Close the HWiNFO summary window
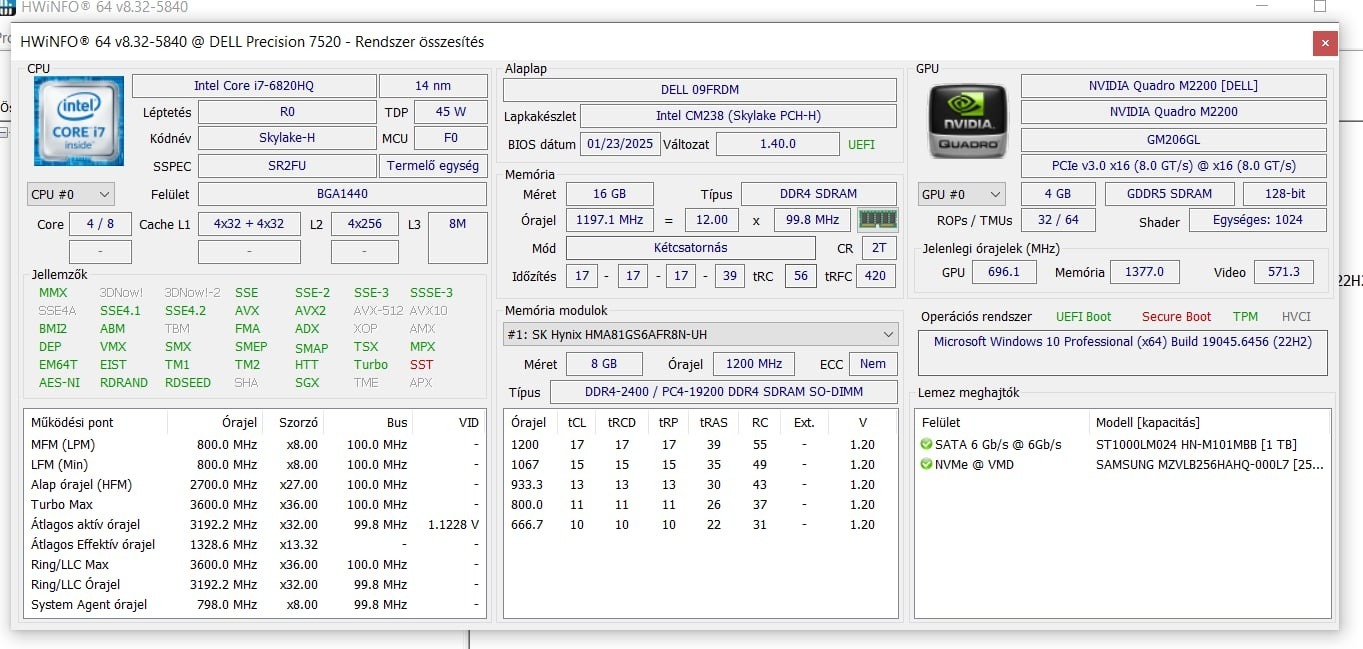The height and width of the screenshot is (649, 1363). (x=1325, y=43)
